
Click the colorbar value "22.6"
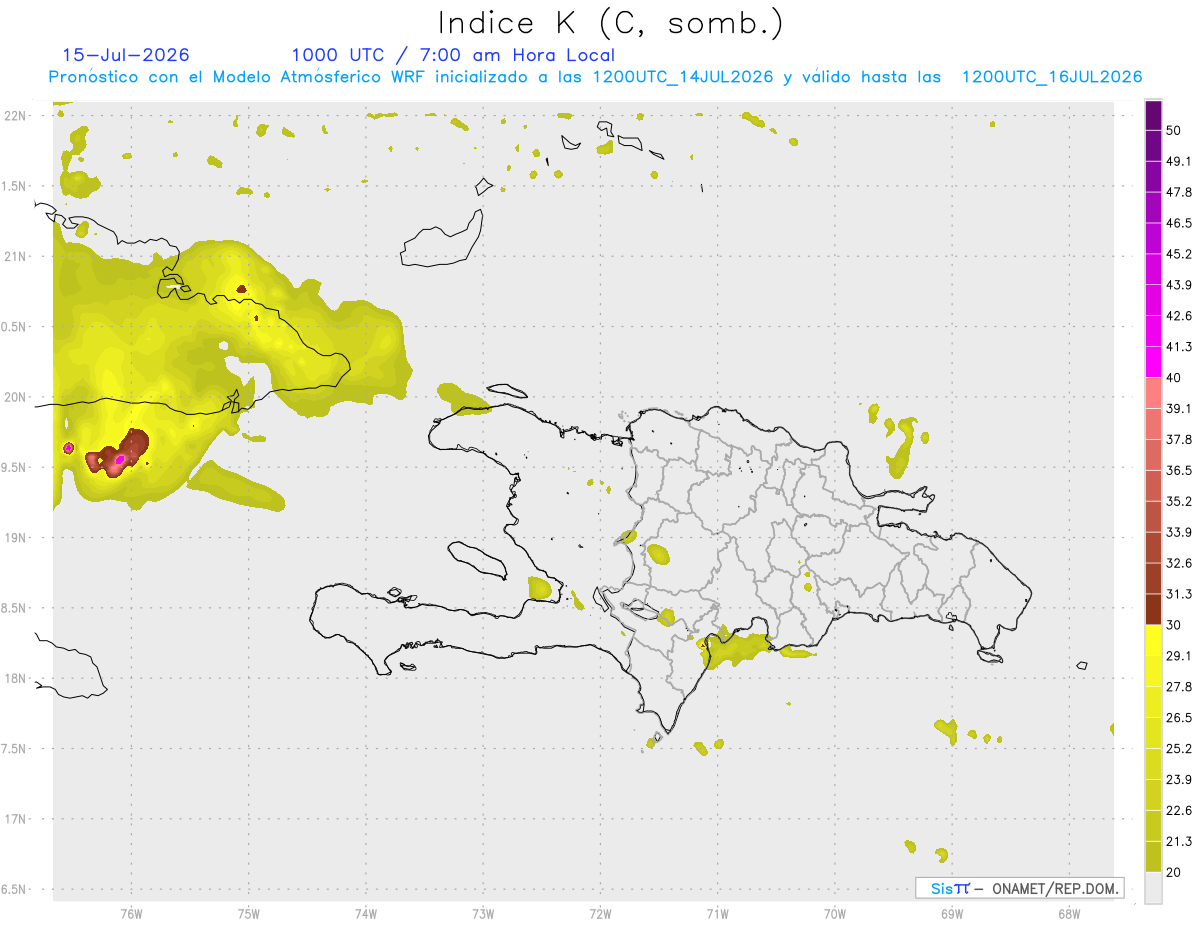tap(1179, 811)
